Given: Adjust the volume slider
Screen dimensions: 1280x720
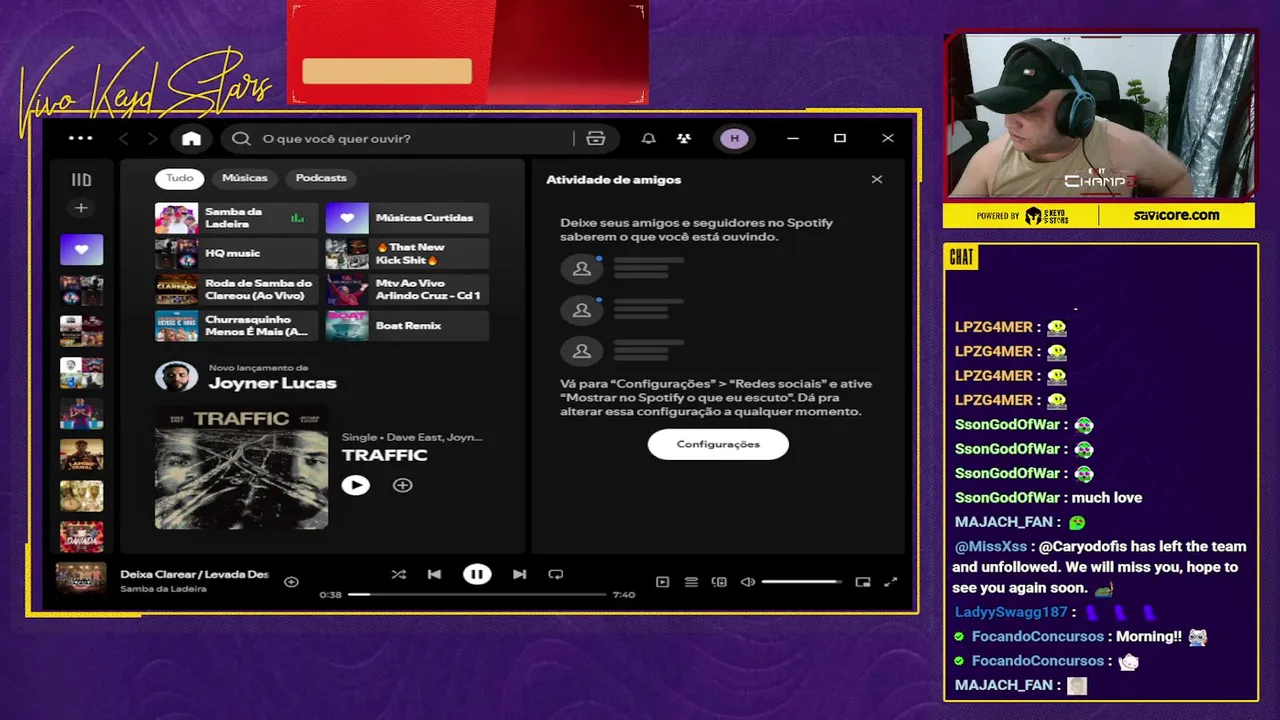Looking at the screenshot, I should (802, 581).
